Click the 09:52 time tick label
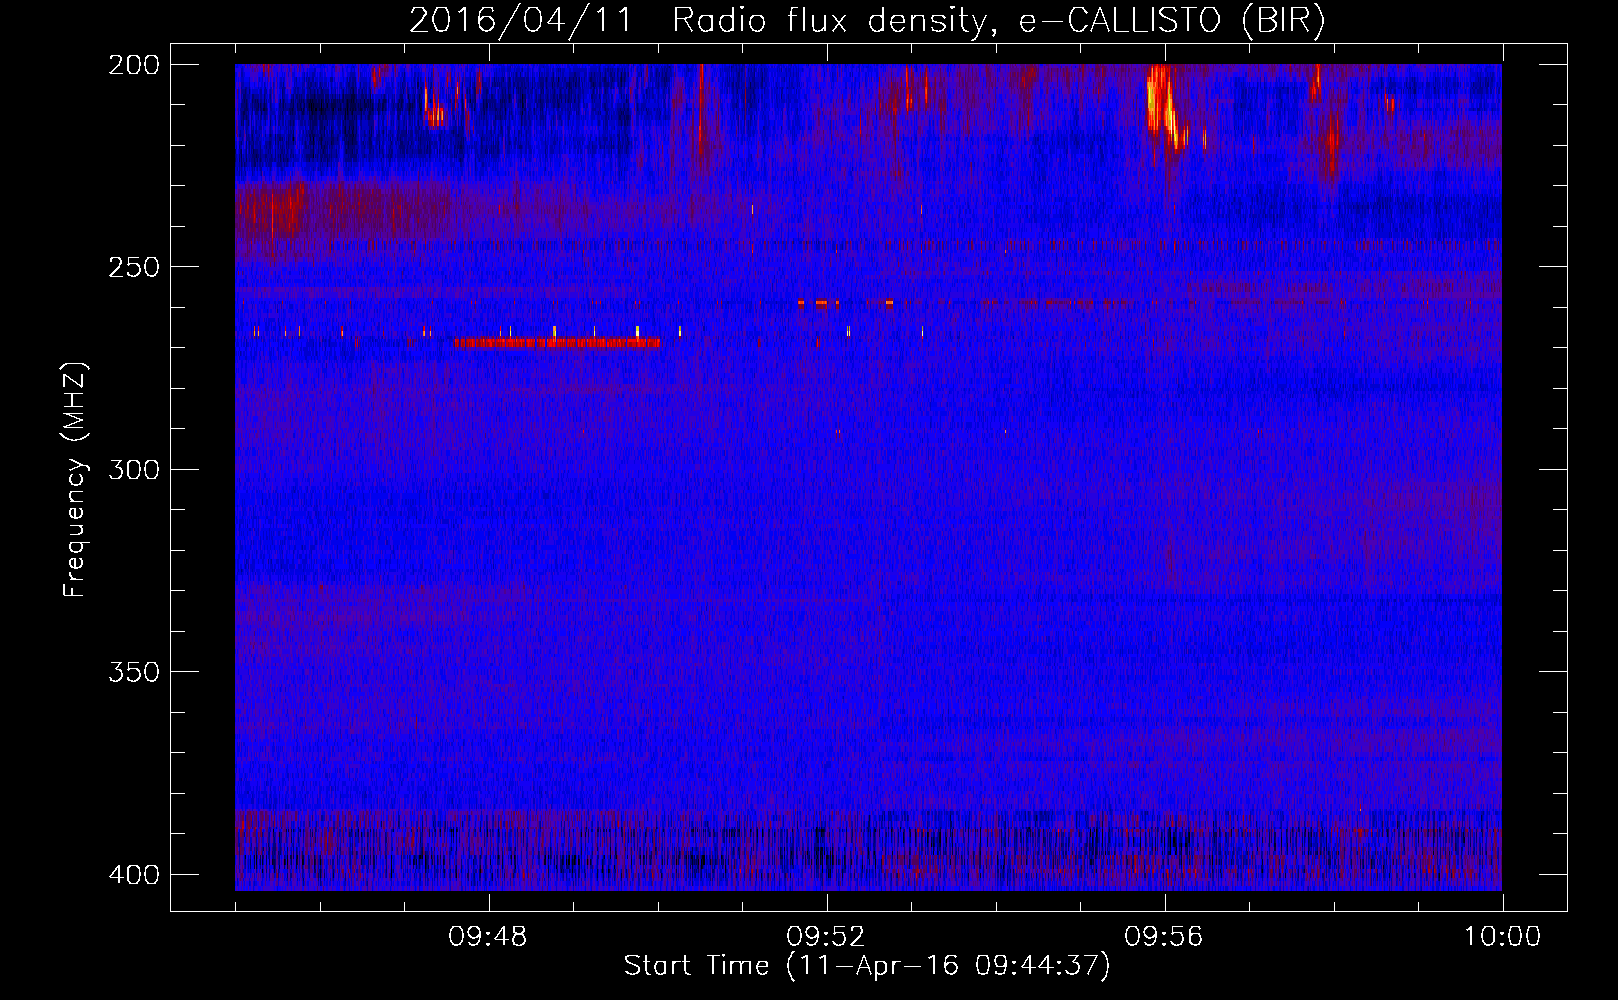The width and height of the screenshot is (1618, 1000). [826, 937]
